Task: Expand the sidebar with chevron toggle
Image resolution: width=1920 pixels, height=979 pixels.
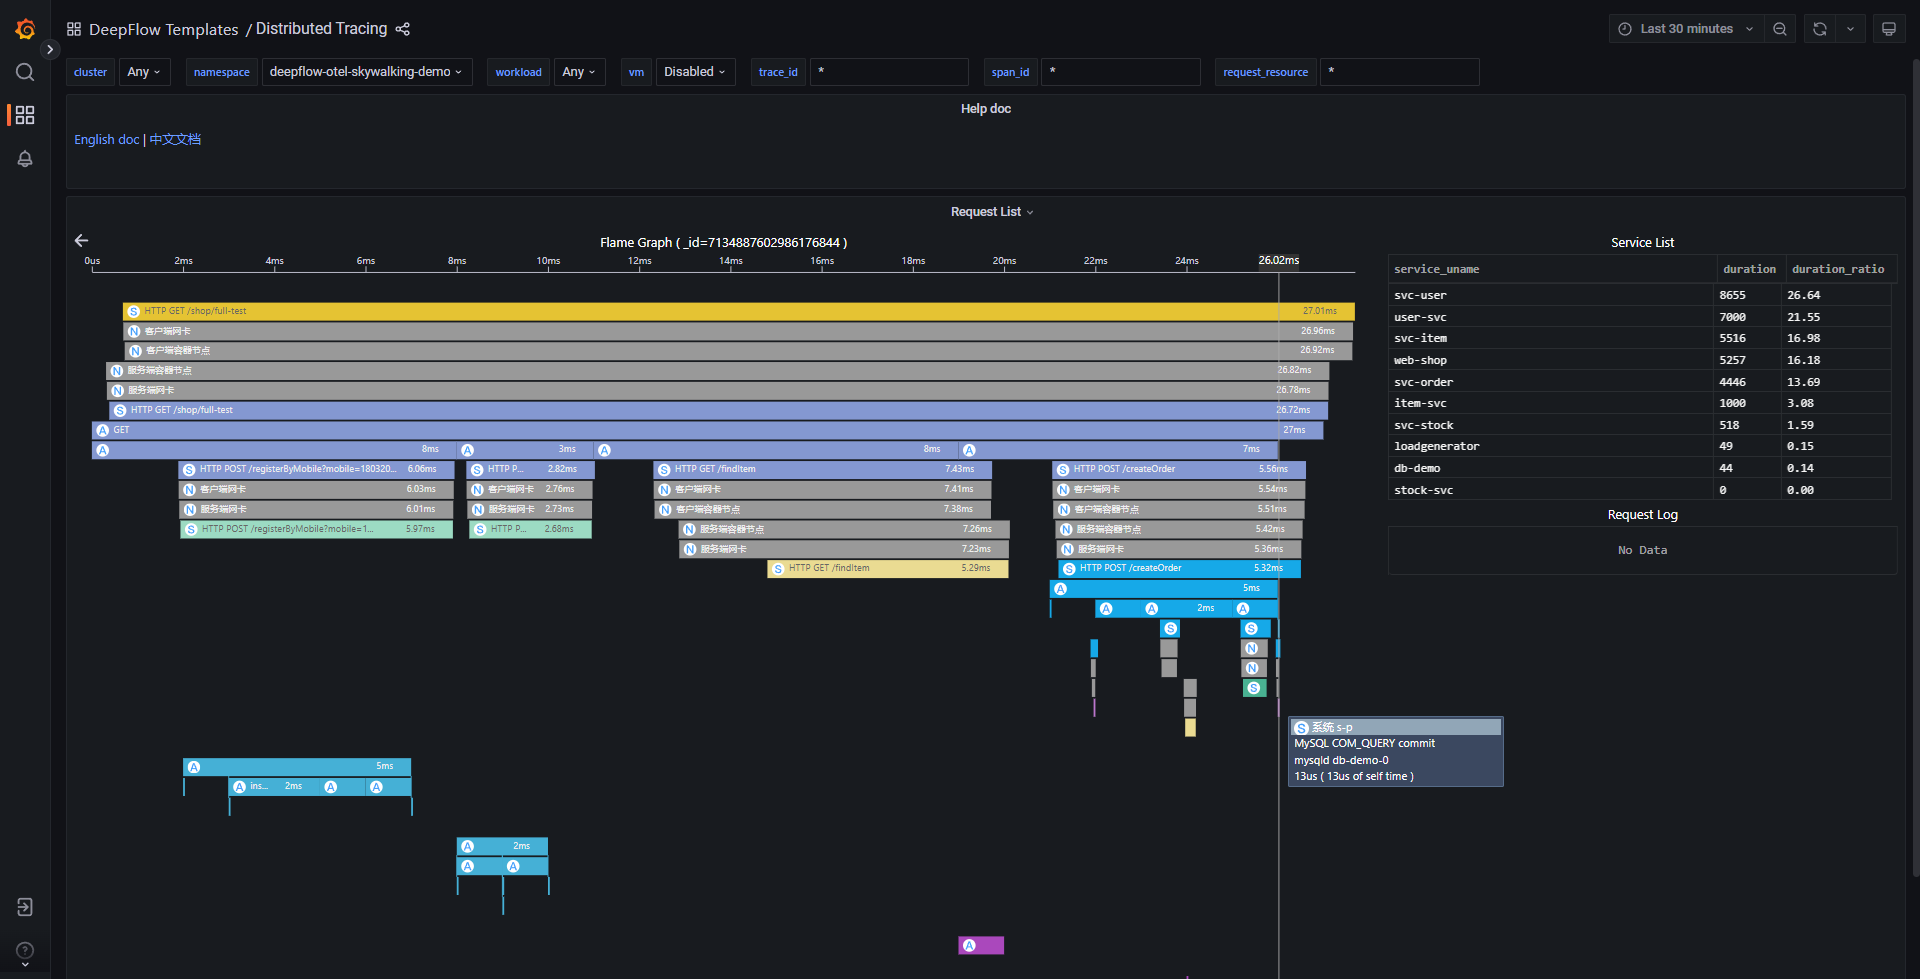Action: [50, 49]
